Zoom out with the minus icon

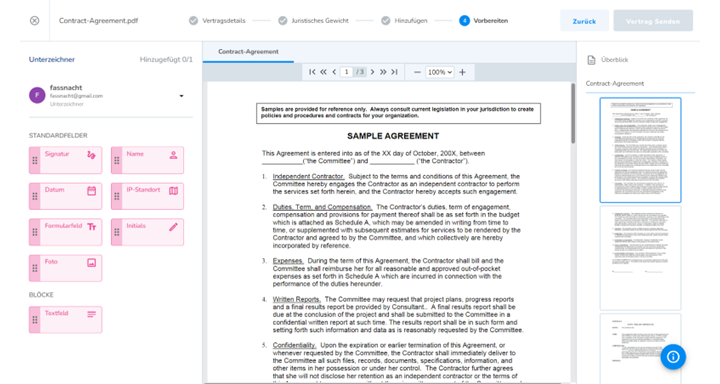tap(417, 72)
